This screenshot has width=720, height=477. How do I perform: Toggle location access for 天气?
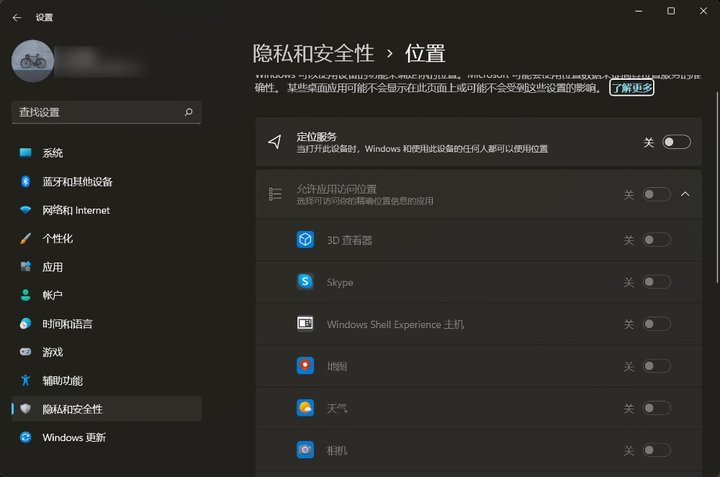click(x=656, y=408)
